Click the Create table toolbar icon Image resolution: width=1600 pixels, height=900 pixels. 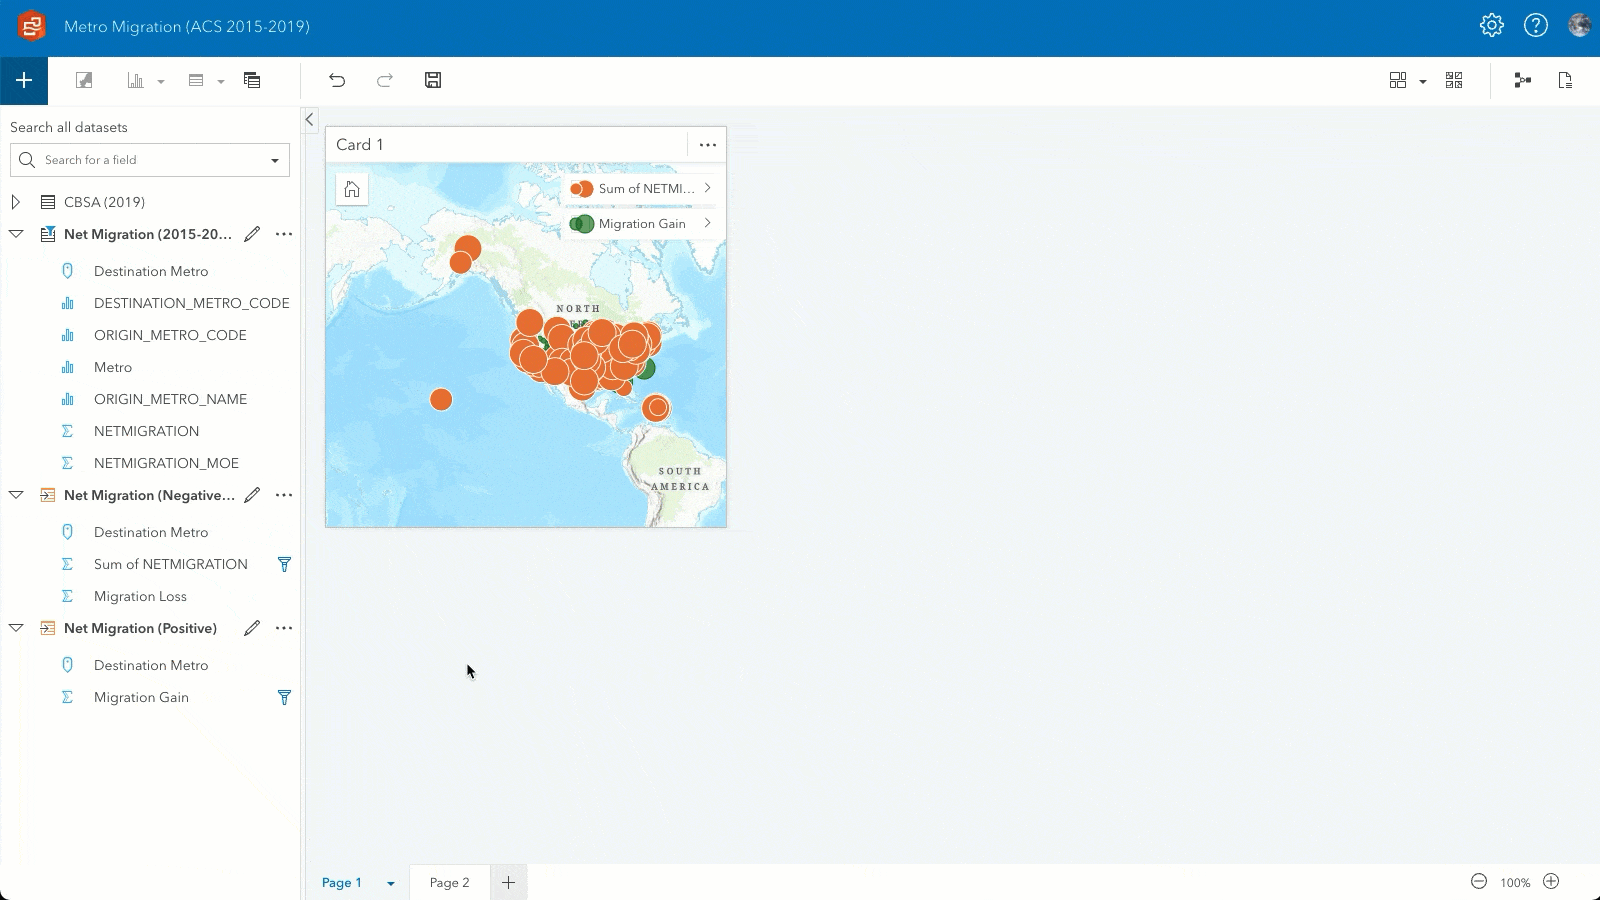[x=196, y=80]
